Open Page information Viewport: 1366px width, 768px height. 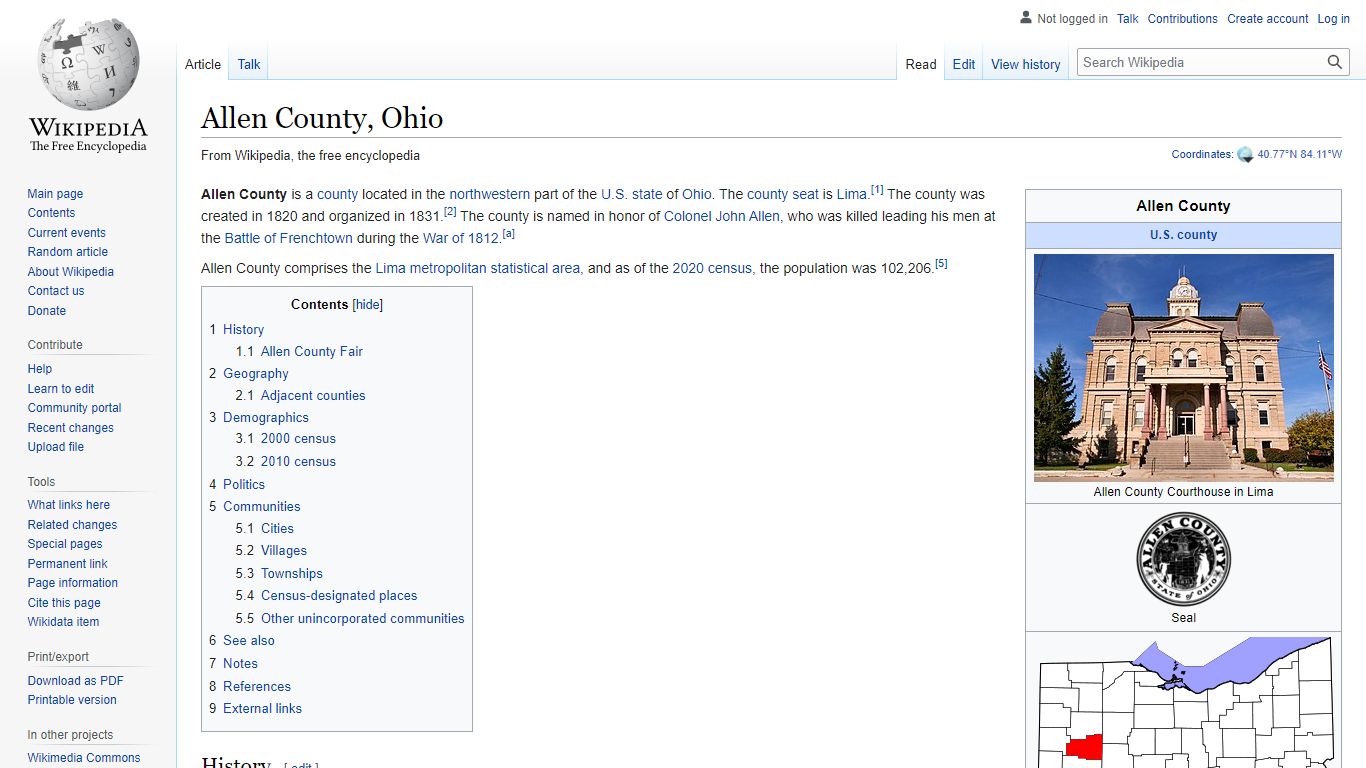pyautogui.click(x=72, y=583)
